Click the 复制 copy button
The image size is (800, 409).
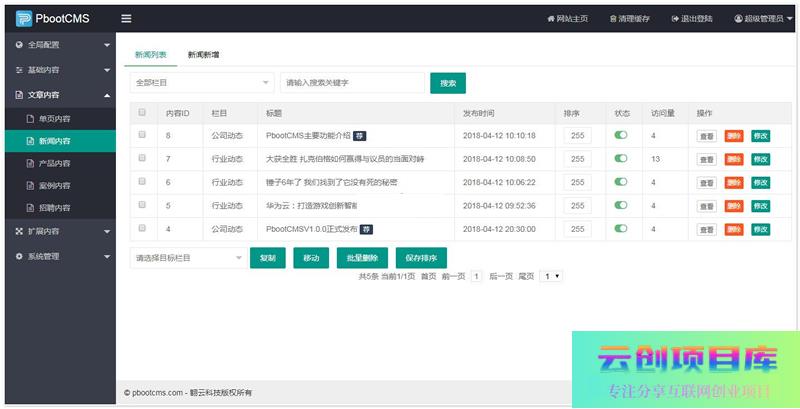tap(268, 258)
